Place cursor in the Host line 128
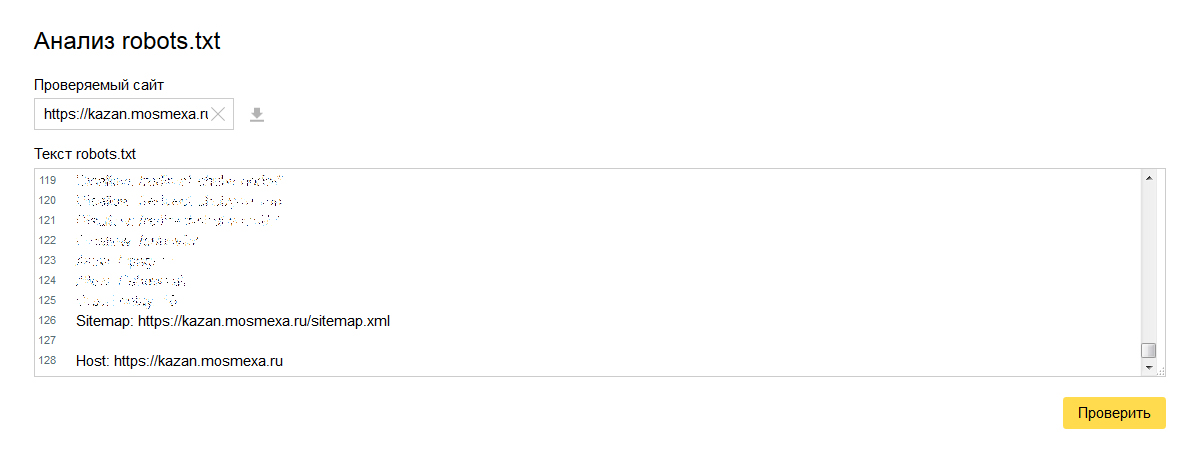Screen dimensions: 1200x451 point(180,361)
